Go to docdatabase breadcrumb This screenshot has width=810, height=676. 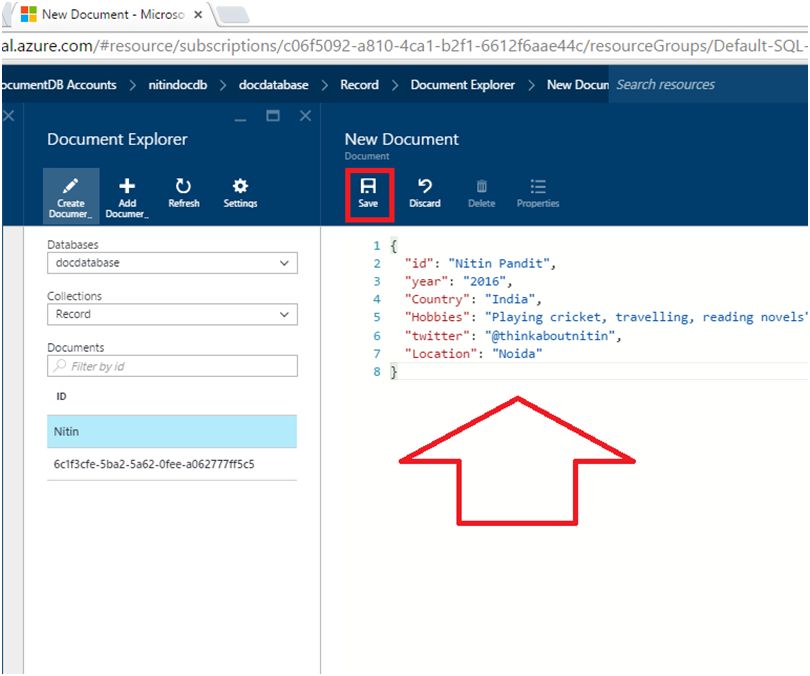pos(273,85)
